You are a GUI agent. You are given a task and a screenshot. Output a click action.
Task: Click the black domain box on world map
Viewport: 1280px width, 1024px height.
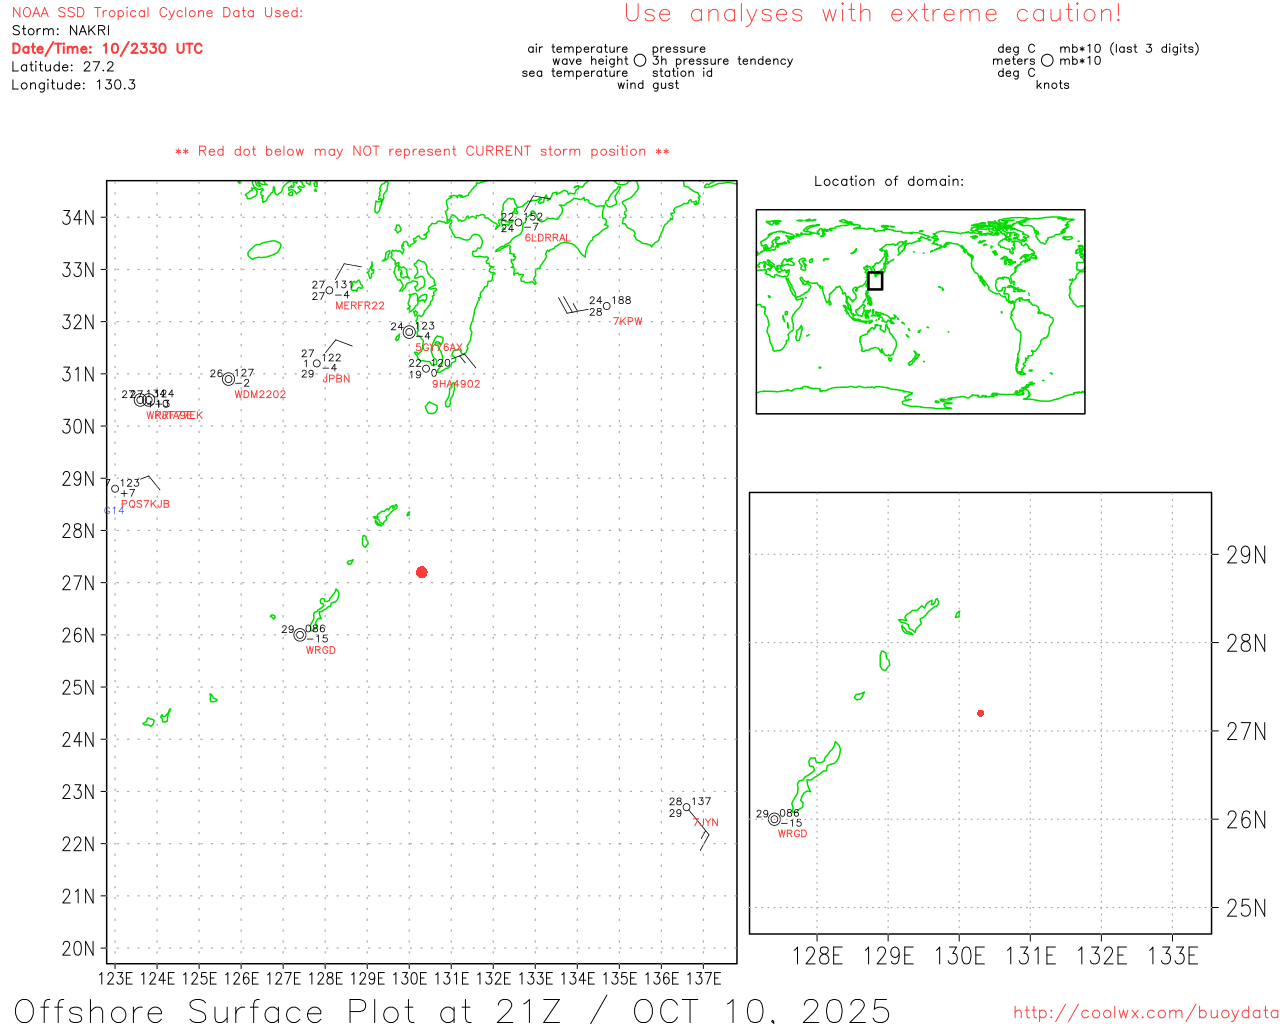(x=875, y=281)
